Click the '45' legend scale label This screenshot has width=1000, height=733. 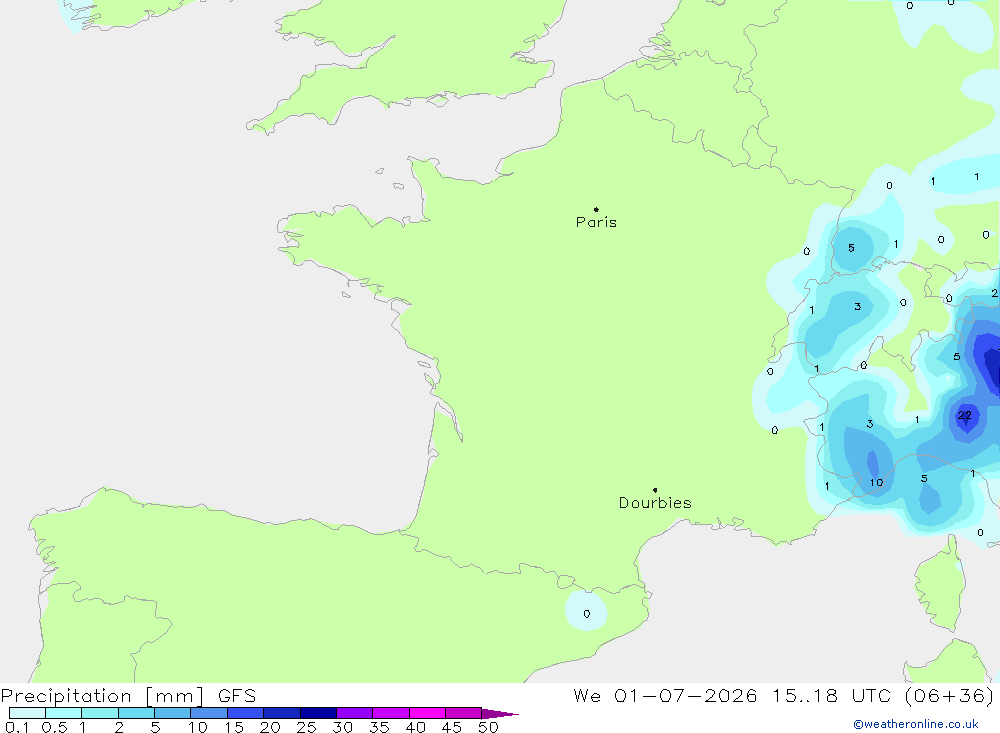(x=452, y=727)
